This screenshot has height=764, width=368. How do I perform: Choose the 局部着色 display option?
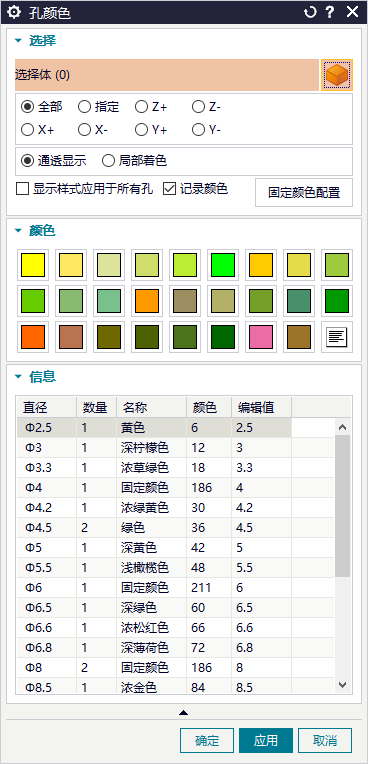pyautogui.click(x=108, y=161)
